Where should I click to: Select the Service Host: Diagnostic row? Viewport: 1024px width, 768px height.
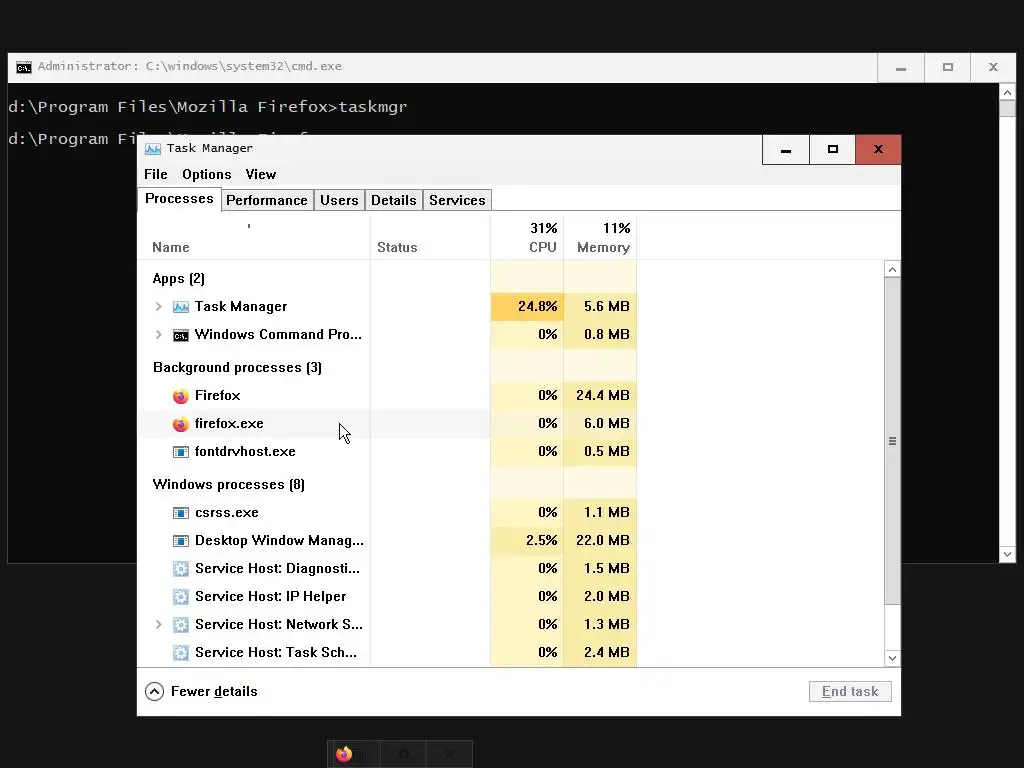(387, 569)
